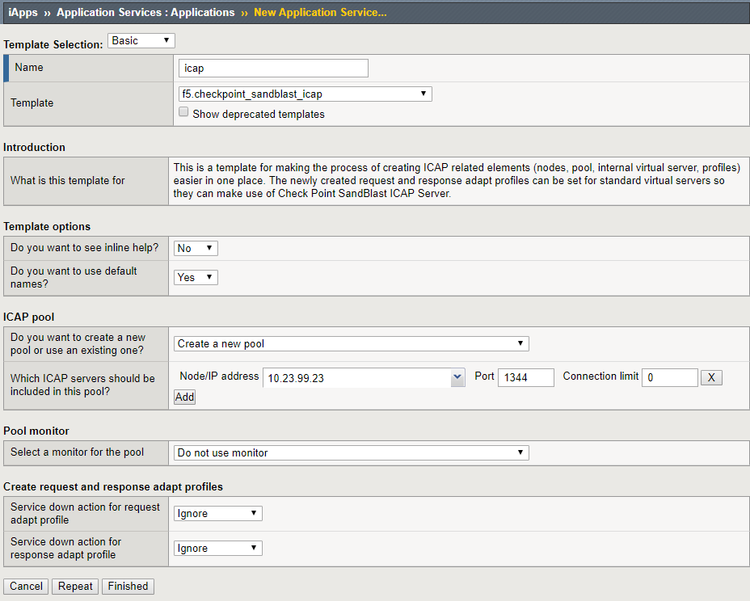The height and width of the screenshot is (601, 750).
Task: Click the X button to remove server
Action: click(x=710, y=378)
